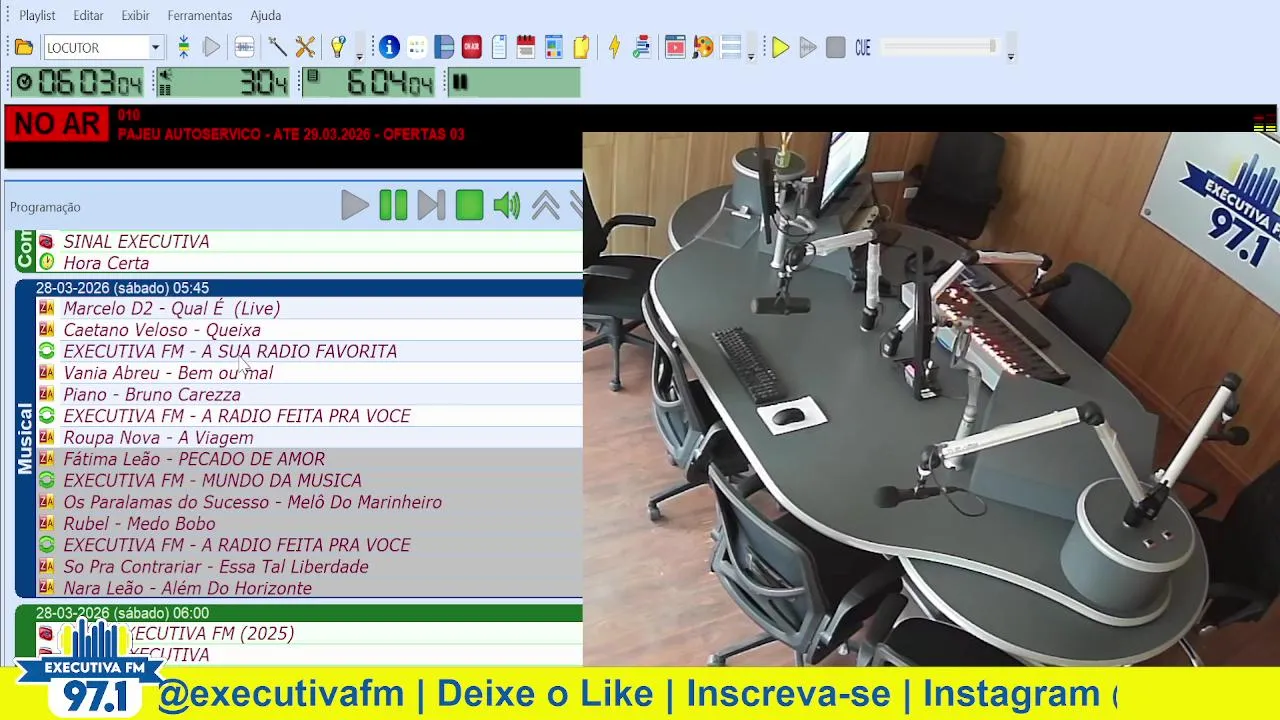This screenshot has width=1280, height=720.
Task: Click the colored layout window icon
Action: tap(554, 47)
